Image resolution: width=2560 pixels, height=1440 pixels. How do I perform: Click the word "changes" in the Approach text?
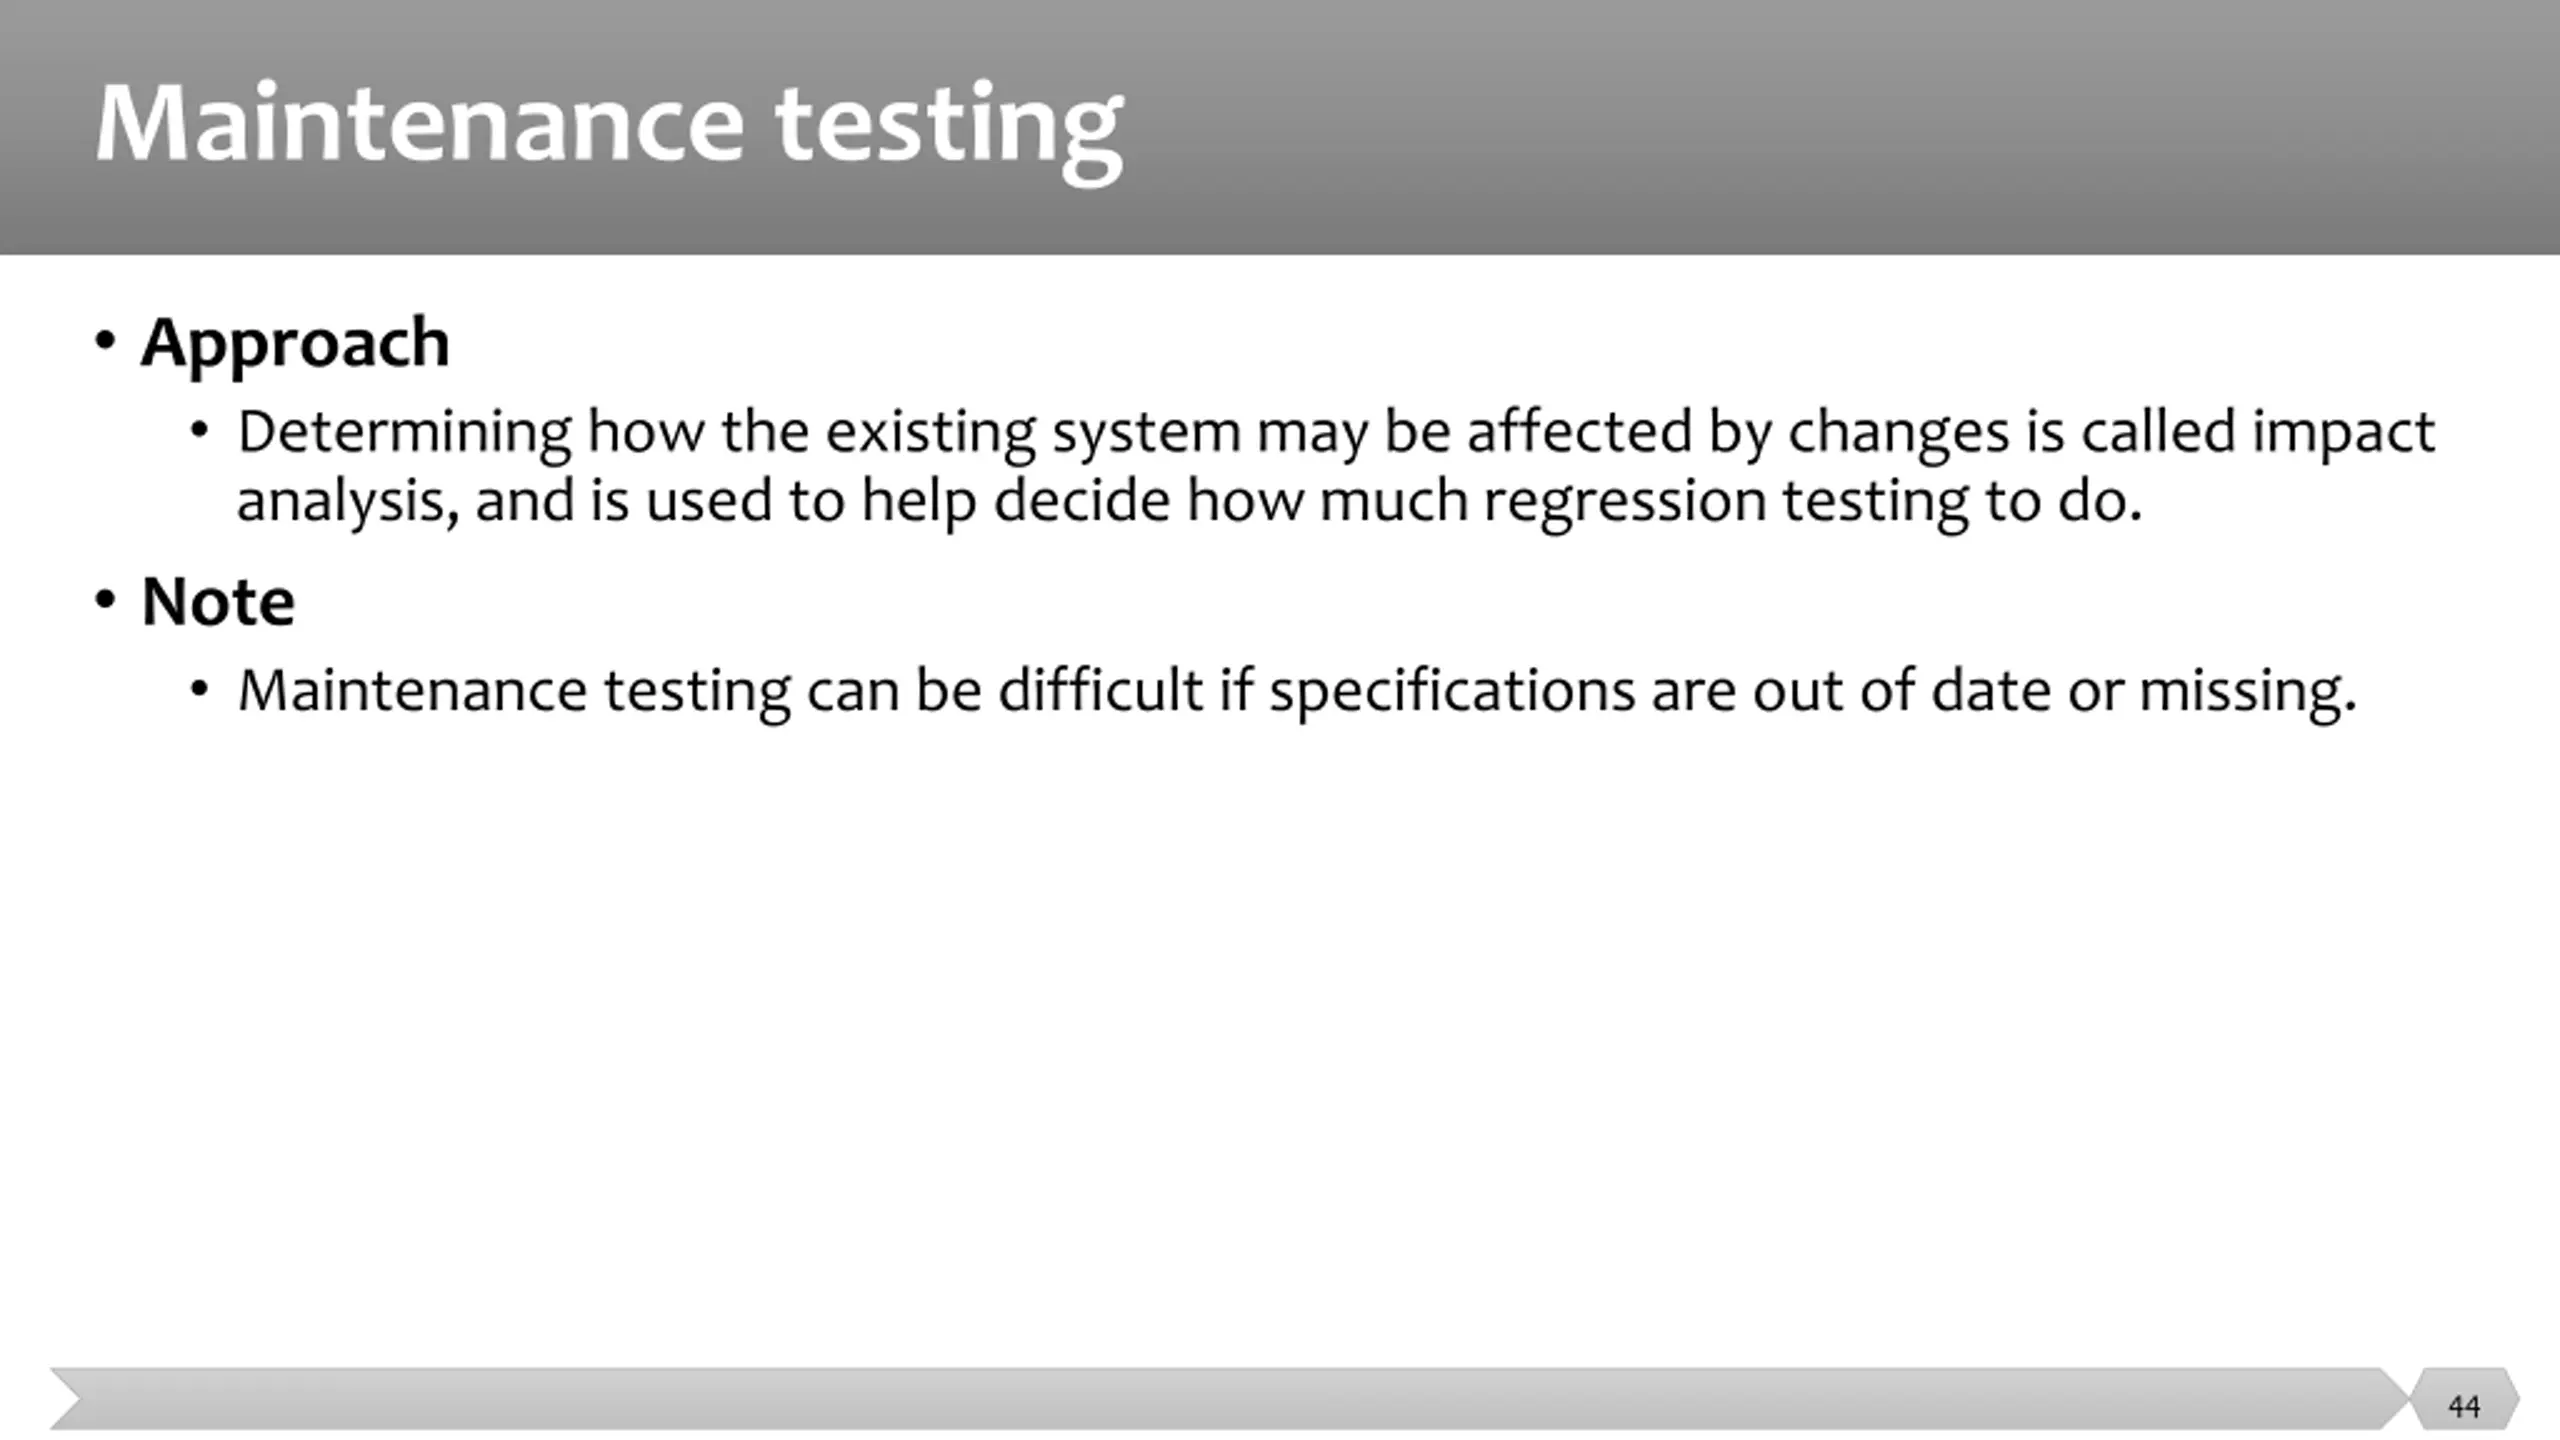click(1898, 433)
